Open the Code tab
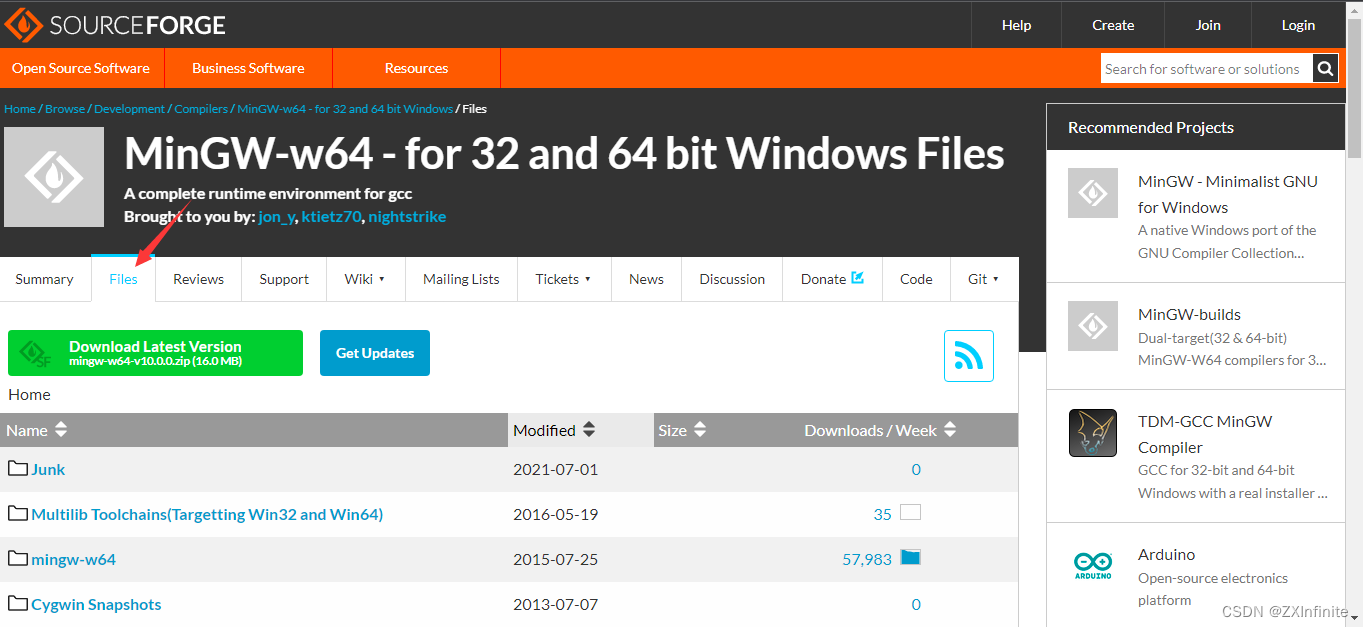Viewport: 1363px width, 627px height. pos(916,279)
